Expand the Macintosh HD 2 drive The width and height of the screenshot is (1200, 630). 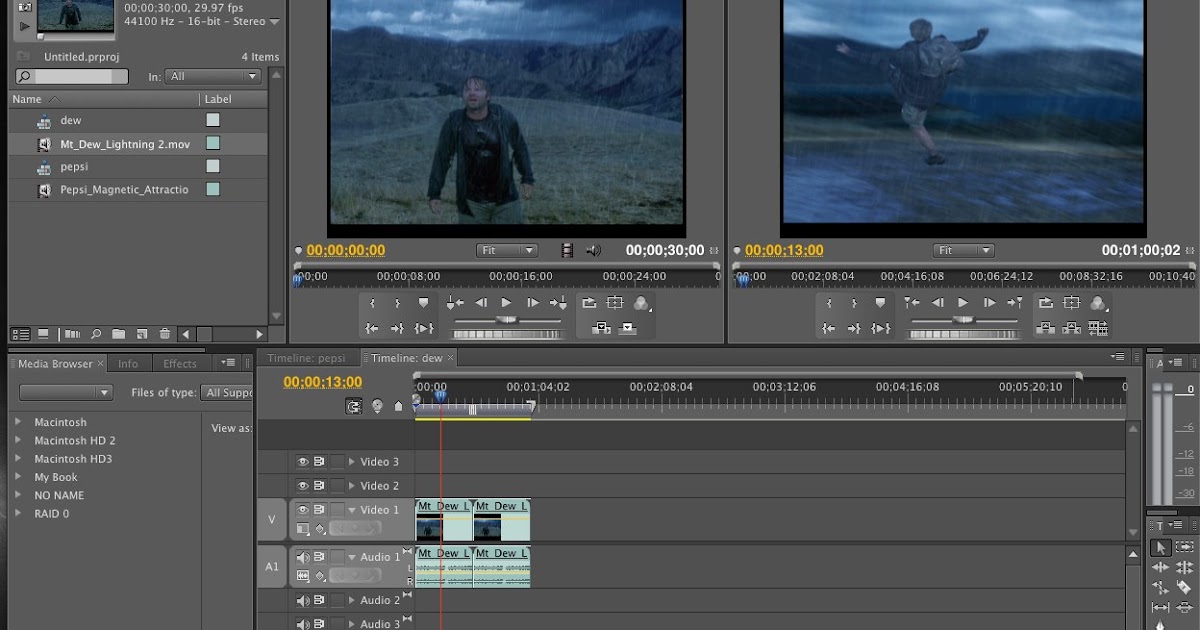pos(18,441)
